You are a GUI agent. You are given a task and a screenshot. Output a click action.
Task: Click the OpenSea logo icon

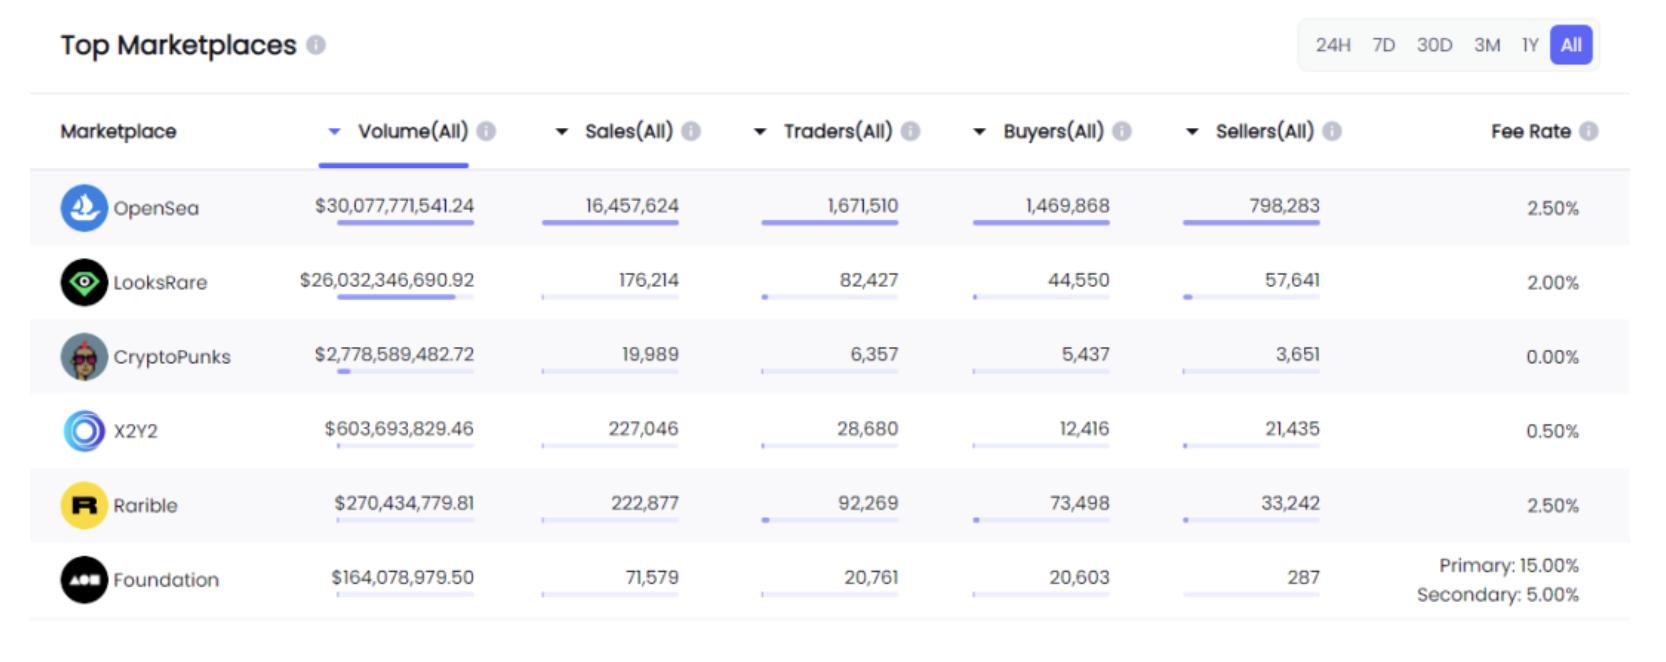[84, 208]
